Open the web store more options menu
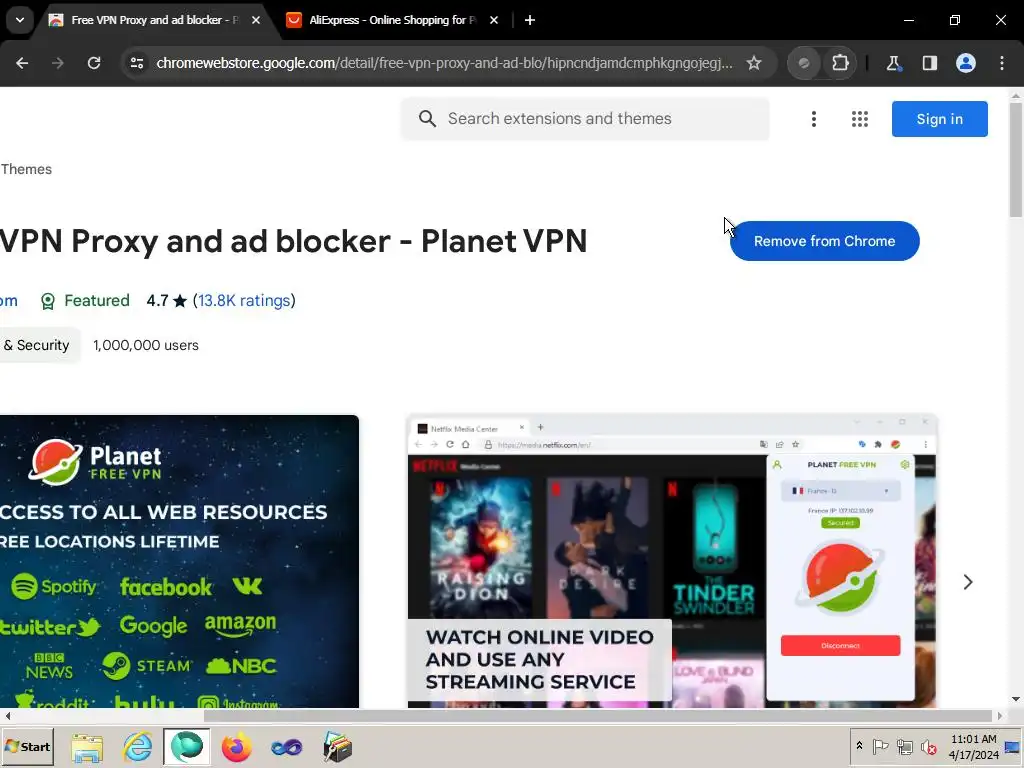 pyautogui.click(x=814, y=119)
